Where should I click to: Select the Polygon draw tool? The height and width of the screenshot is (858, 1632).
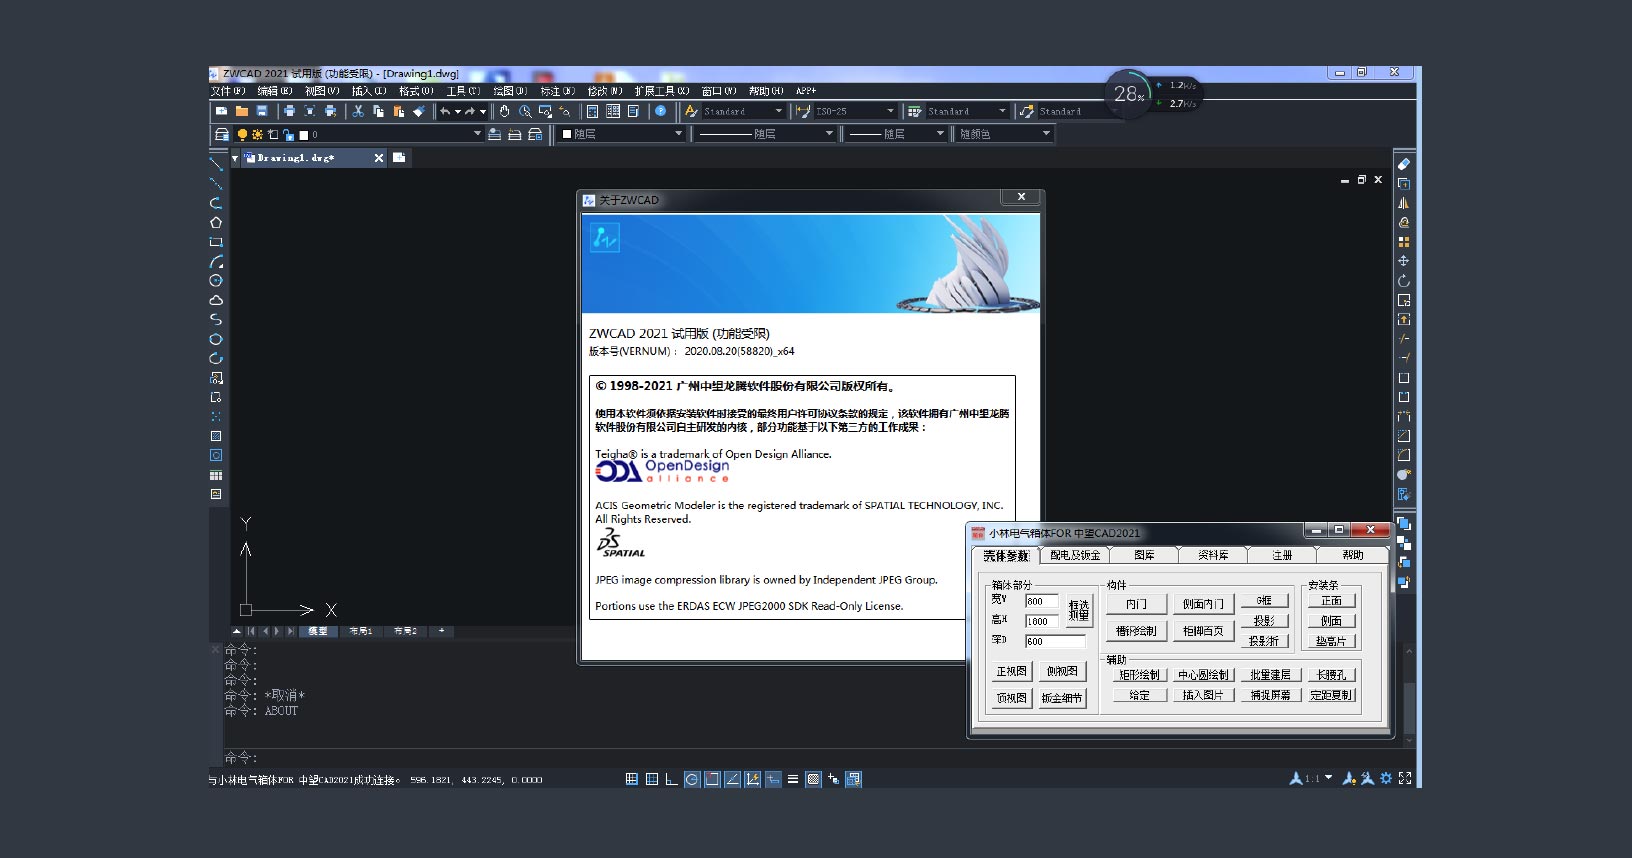(216, 222)
